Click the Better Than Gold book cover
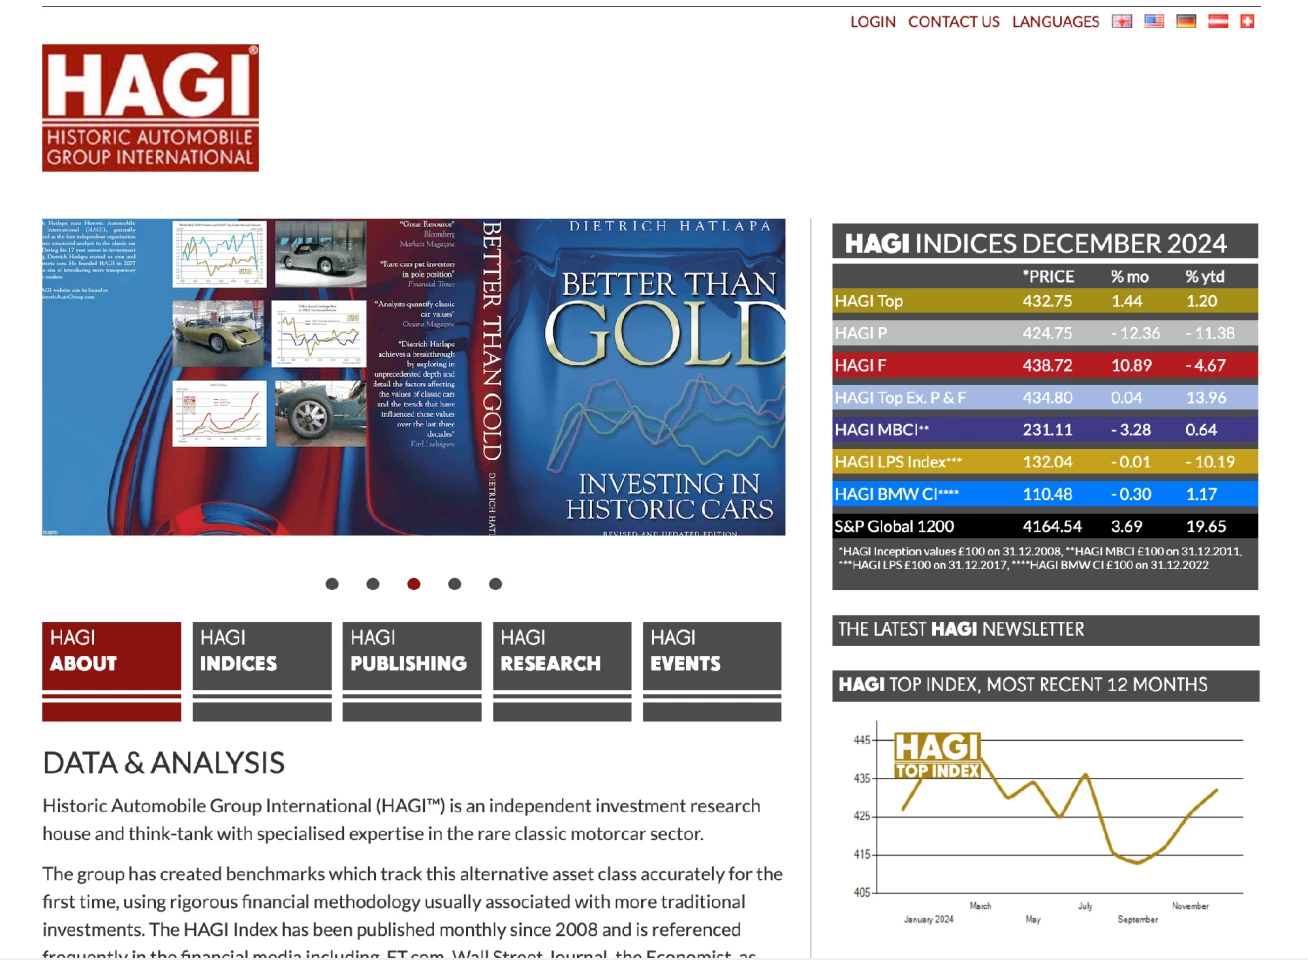 (645, 377)
